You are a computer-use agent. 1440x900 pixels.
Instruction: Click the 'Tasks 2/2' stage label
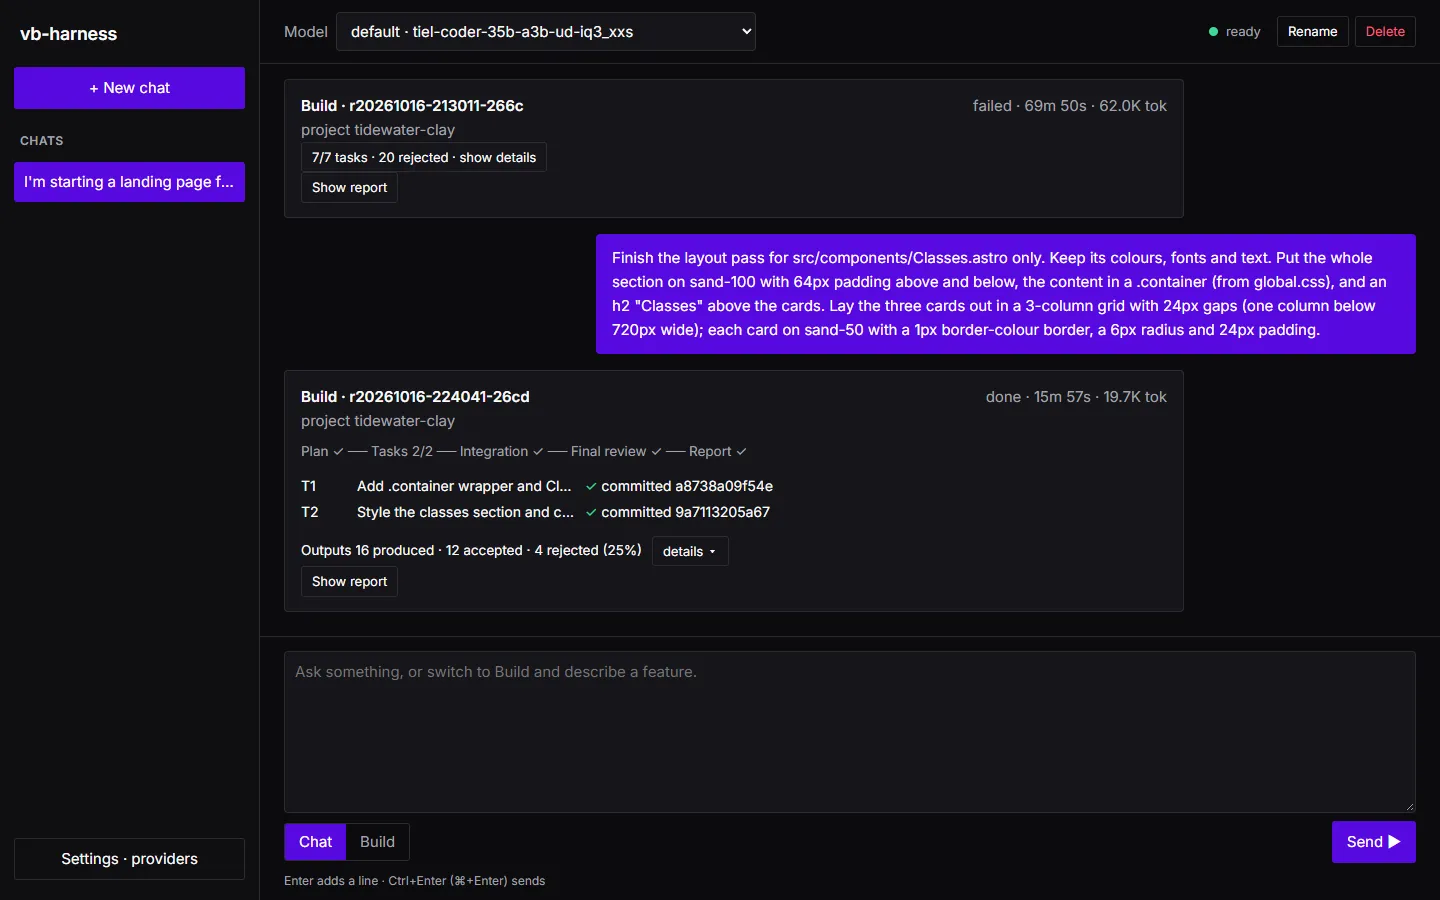(402, 452)
